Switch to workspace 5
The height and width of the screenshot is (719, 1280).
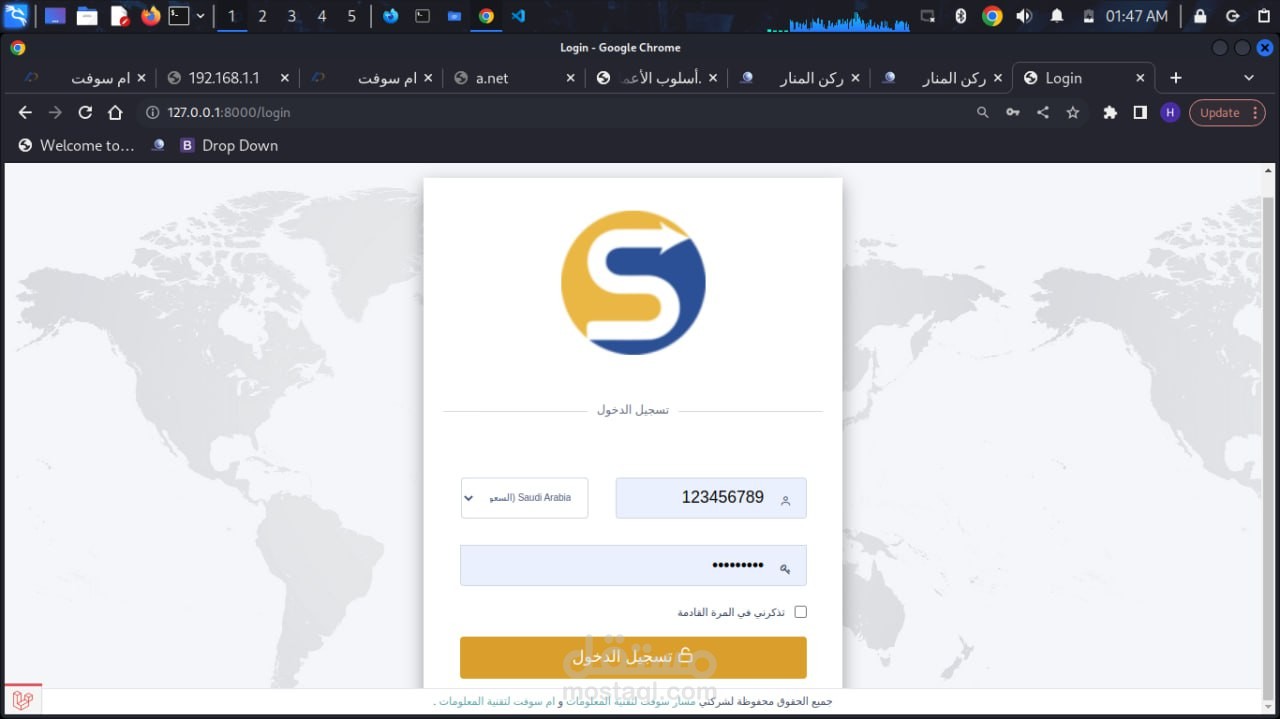(352, 16)
